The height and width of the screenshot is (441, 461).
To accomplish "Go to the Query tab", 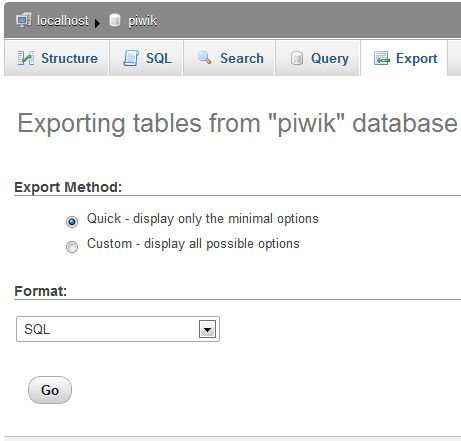I will 318,58.
